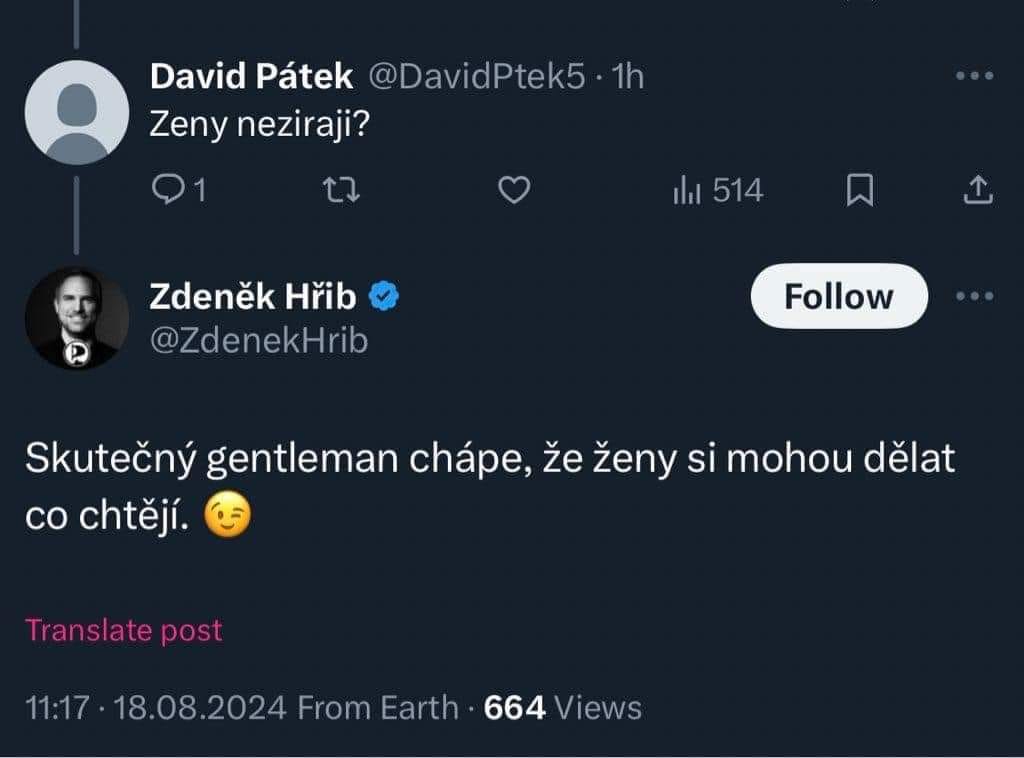1024x758 pixels.
Task: Open the @ZdenekHrib handle
Action: click(258, 341)
